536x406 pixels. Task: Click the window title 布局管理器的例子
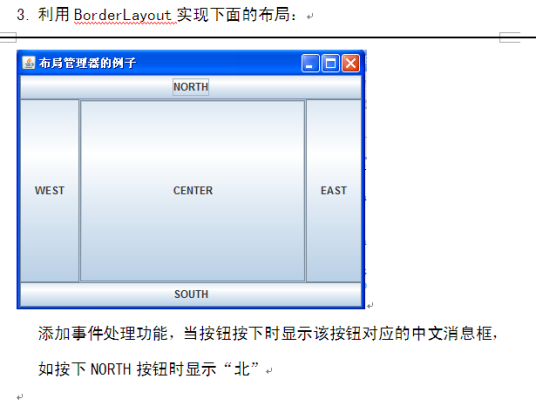click(x=88, y=63)
